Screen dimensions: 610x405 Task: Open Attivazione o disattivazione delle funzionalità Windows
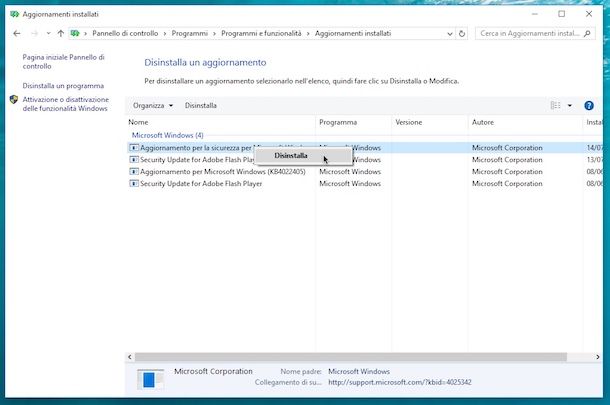pyautogui.click(x=65, y=104)
